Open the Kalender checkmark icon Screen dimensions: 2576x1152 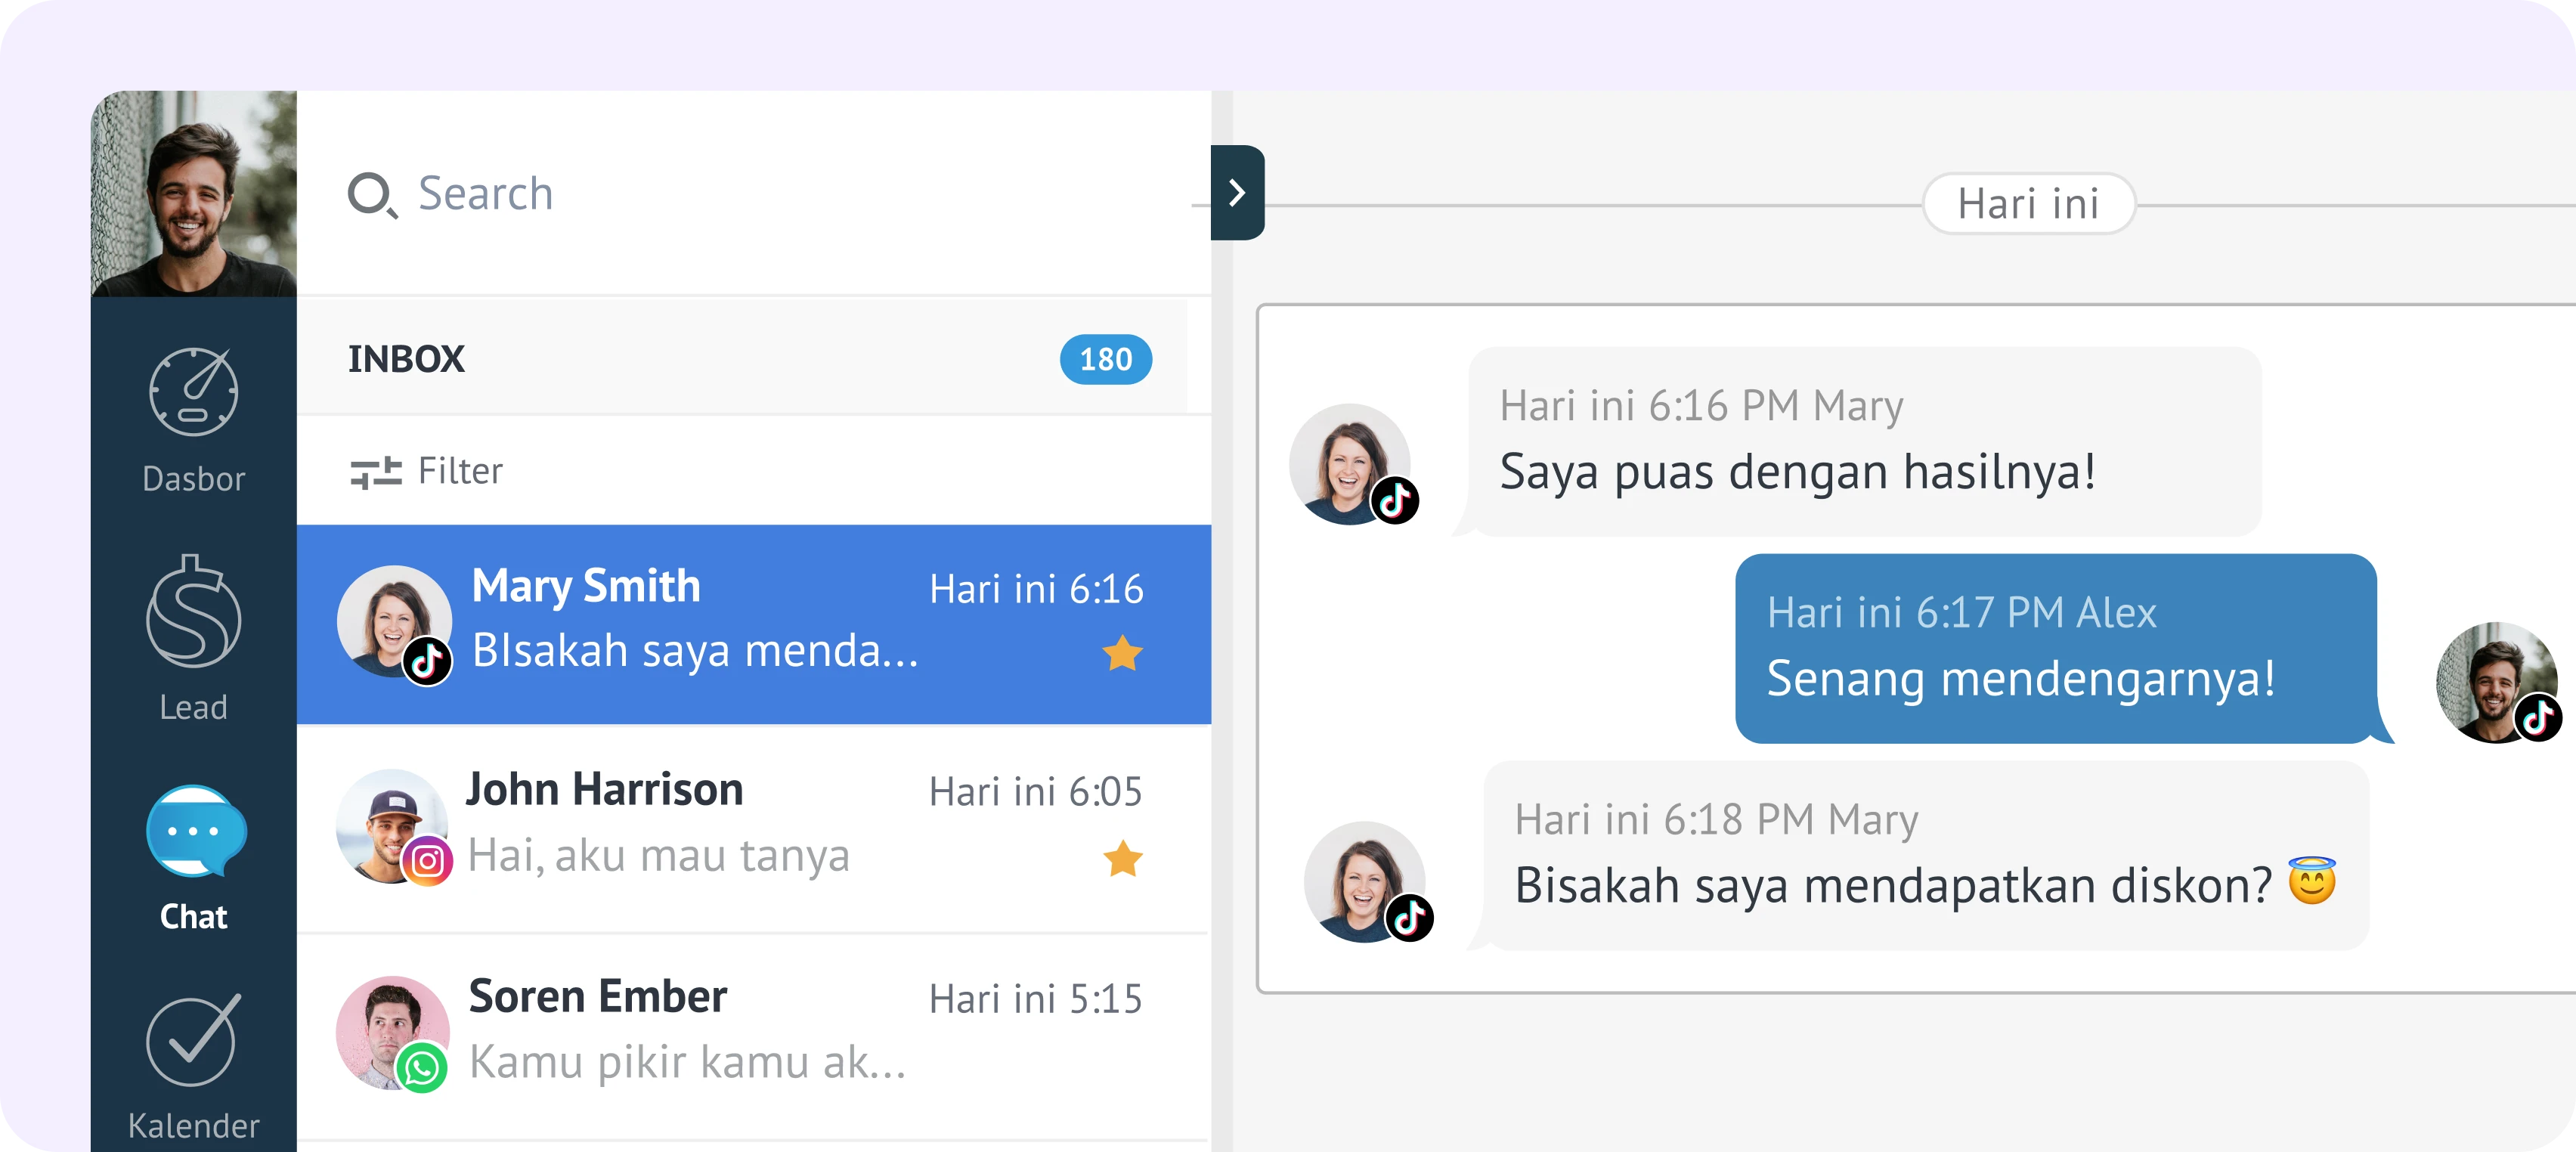pyautogui.click(x=193, y=1040)
